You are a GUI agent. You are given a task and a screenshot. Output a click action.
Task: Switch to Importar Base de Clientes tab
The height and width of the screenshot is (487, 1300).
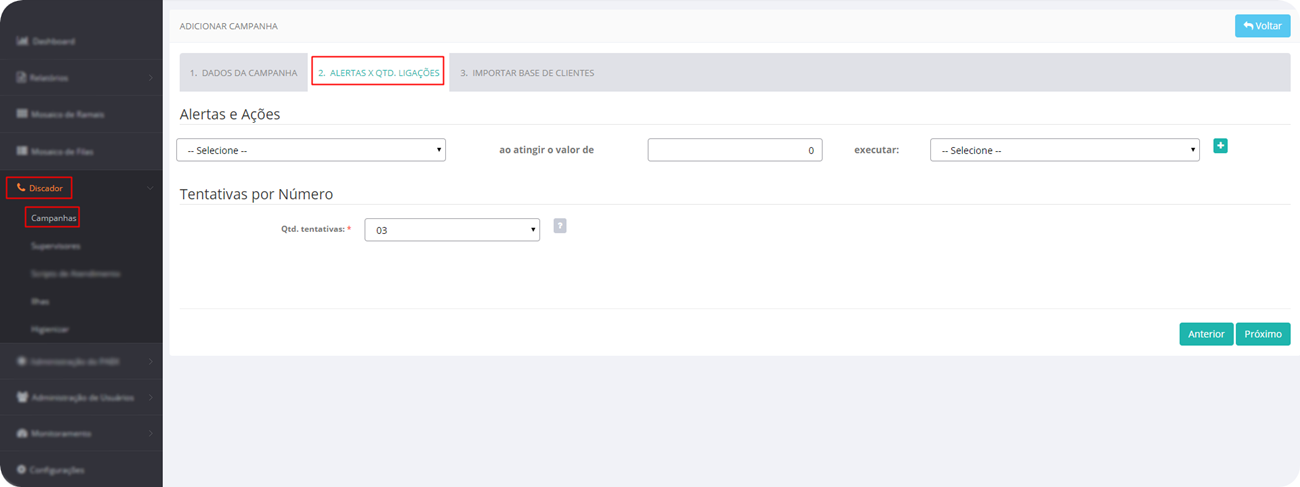527,73
